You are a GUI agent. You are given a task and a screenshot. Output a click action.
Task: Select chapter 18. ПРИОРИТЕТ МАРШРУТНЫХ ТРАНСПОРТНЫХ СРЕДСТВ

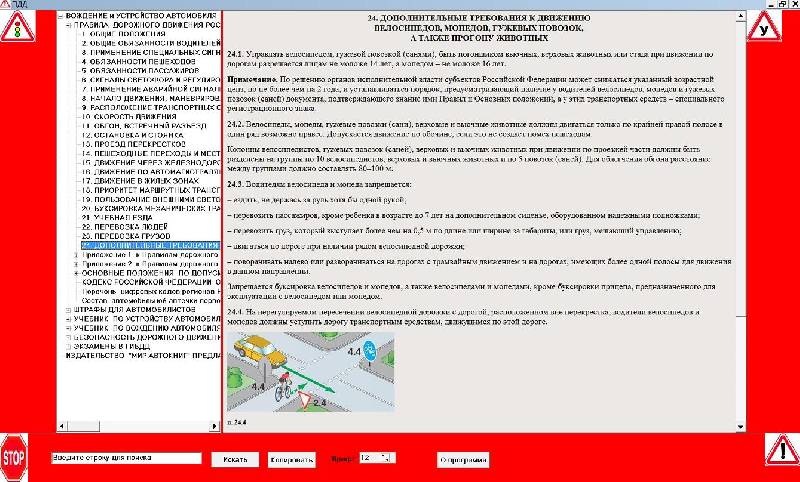tap(151, 190)
